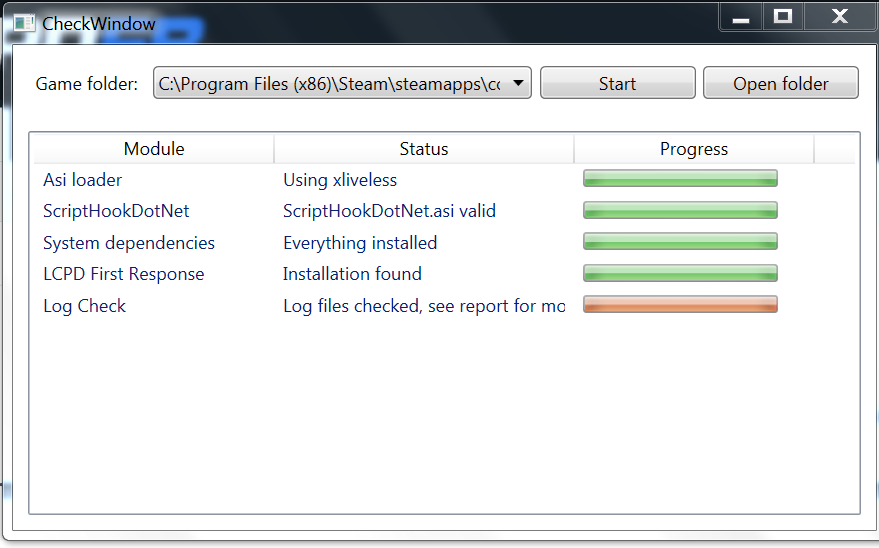Select the ScriptHookDotNet module row
This screenshot has width=879, height=548.
coord(116,211)
